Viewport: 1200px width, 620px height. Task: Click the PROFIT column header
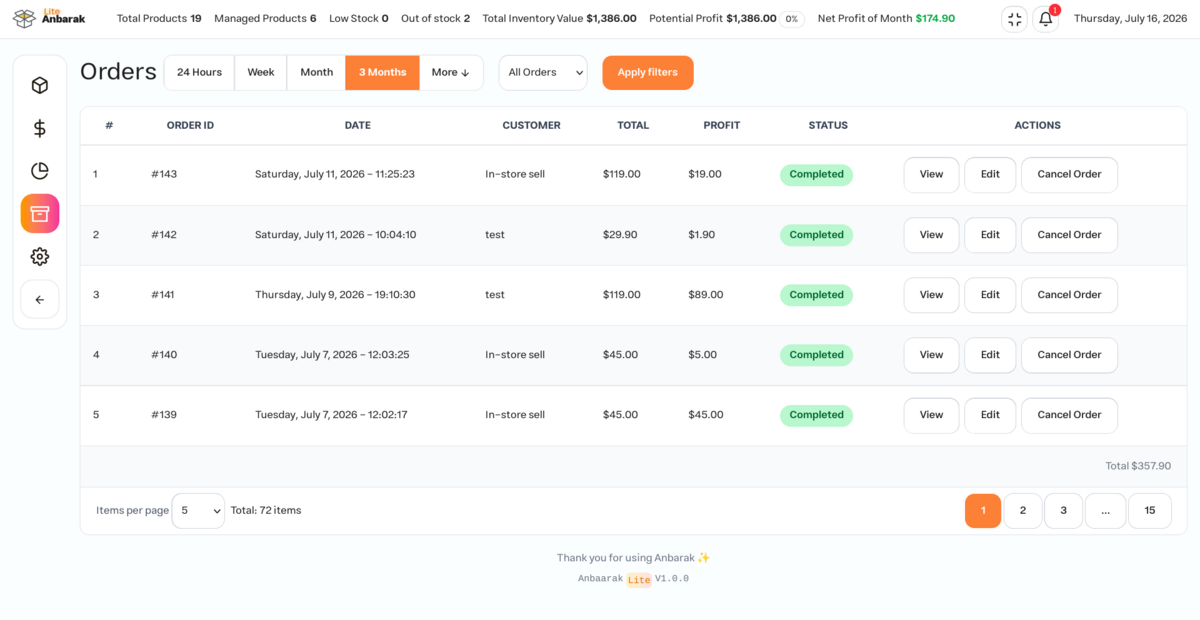click(722, 126)
